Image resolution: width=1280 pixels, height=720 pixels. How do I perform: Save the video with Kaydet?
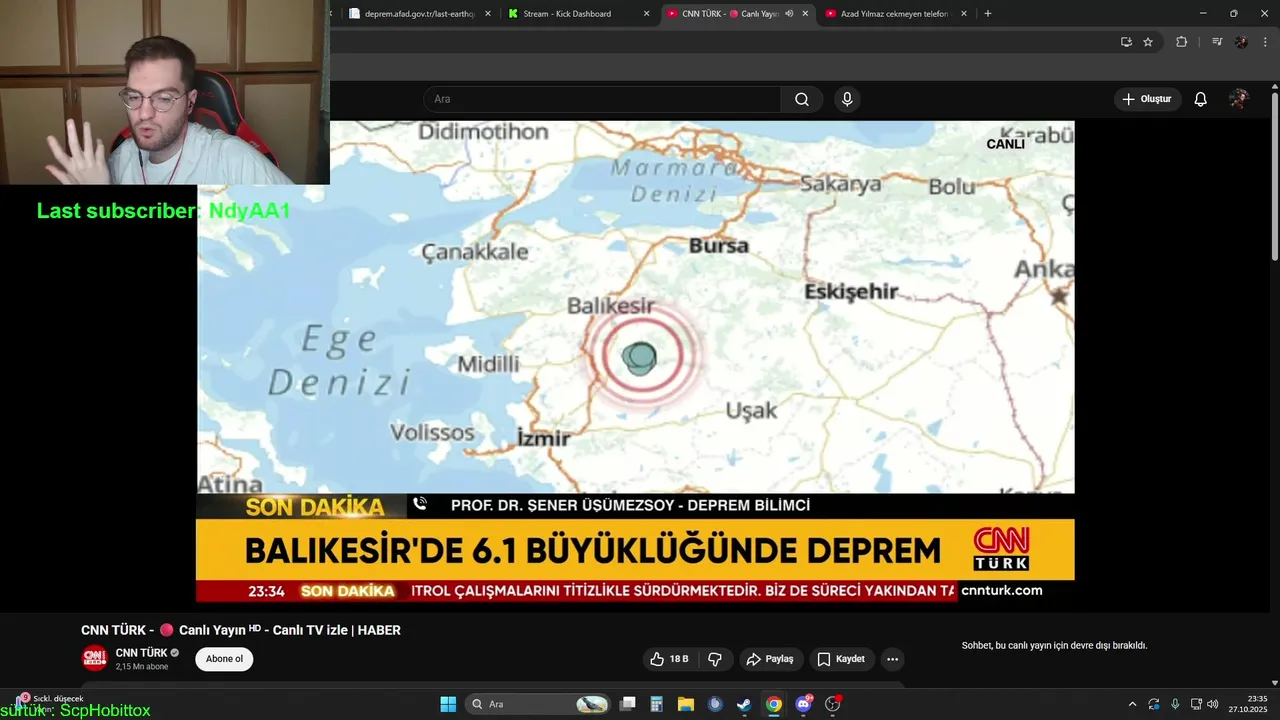click(x=841, y=659)
